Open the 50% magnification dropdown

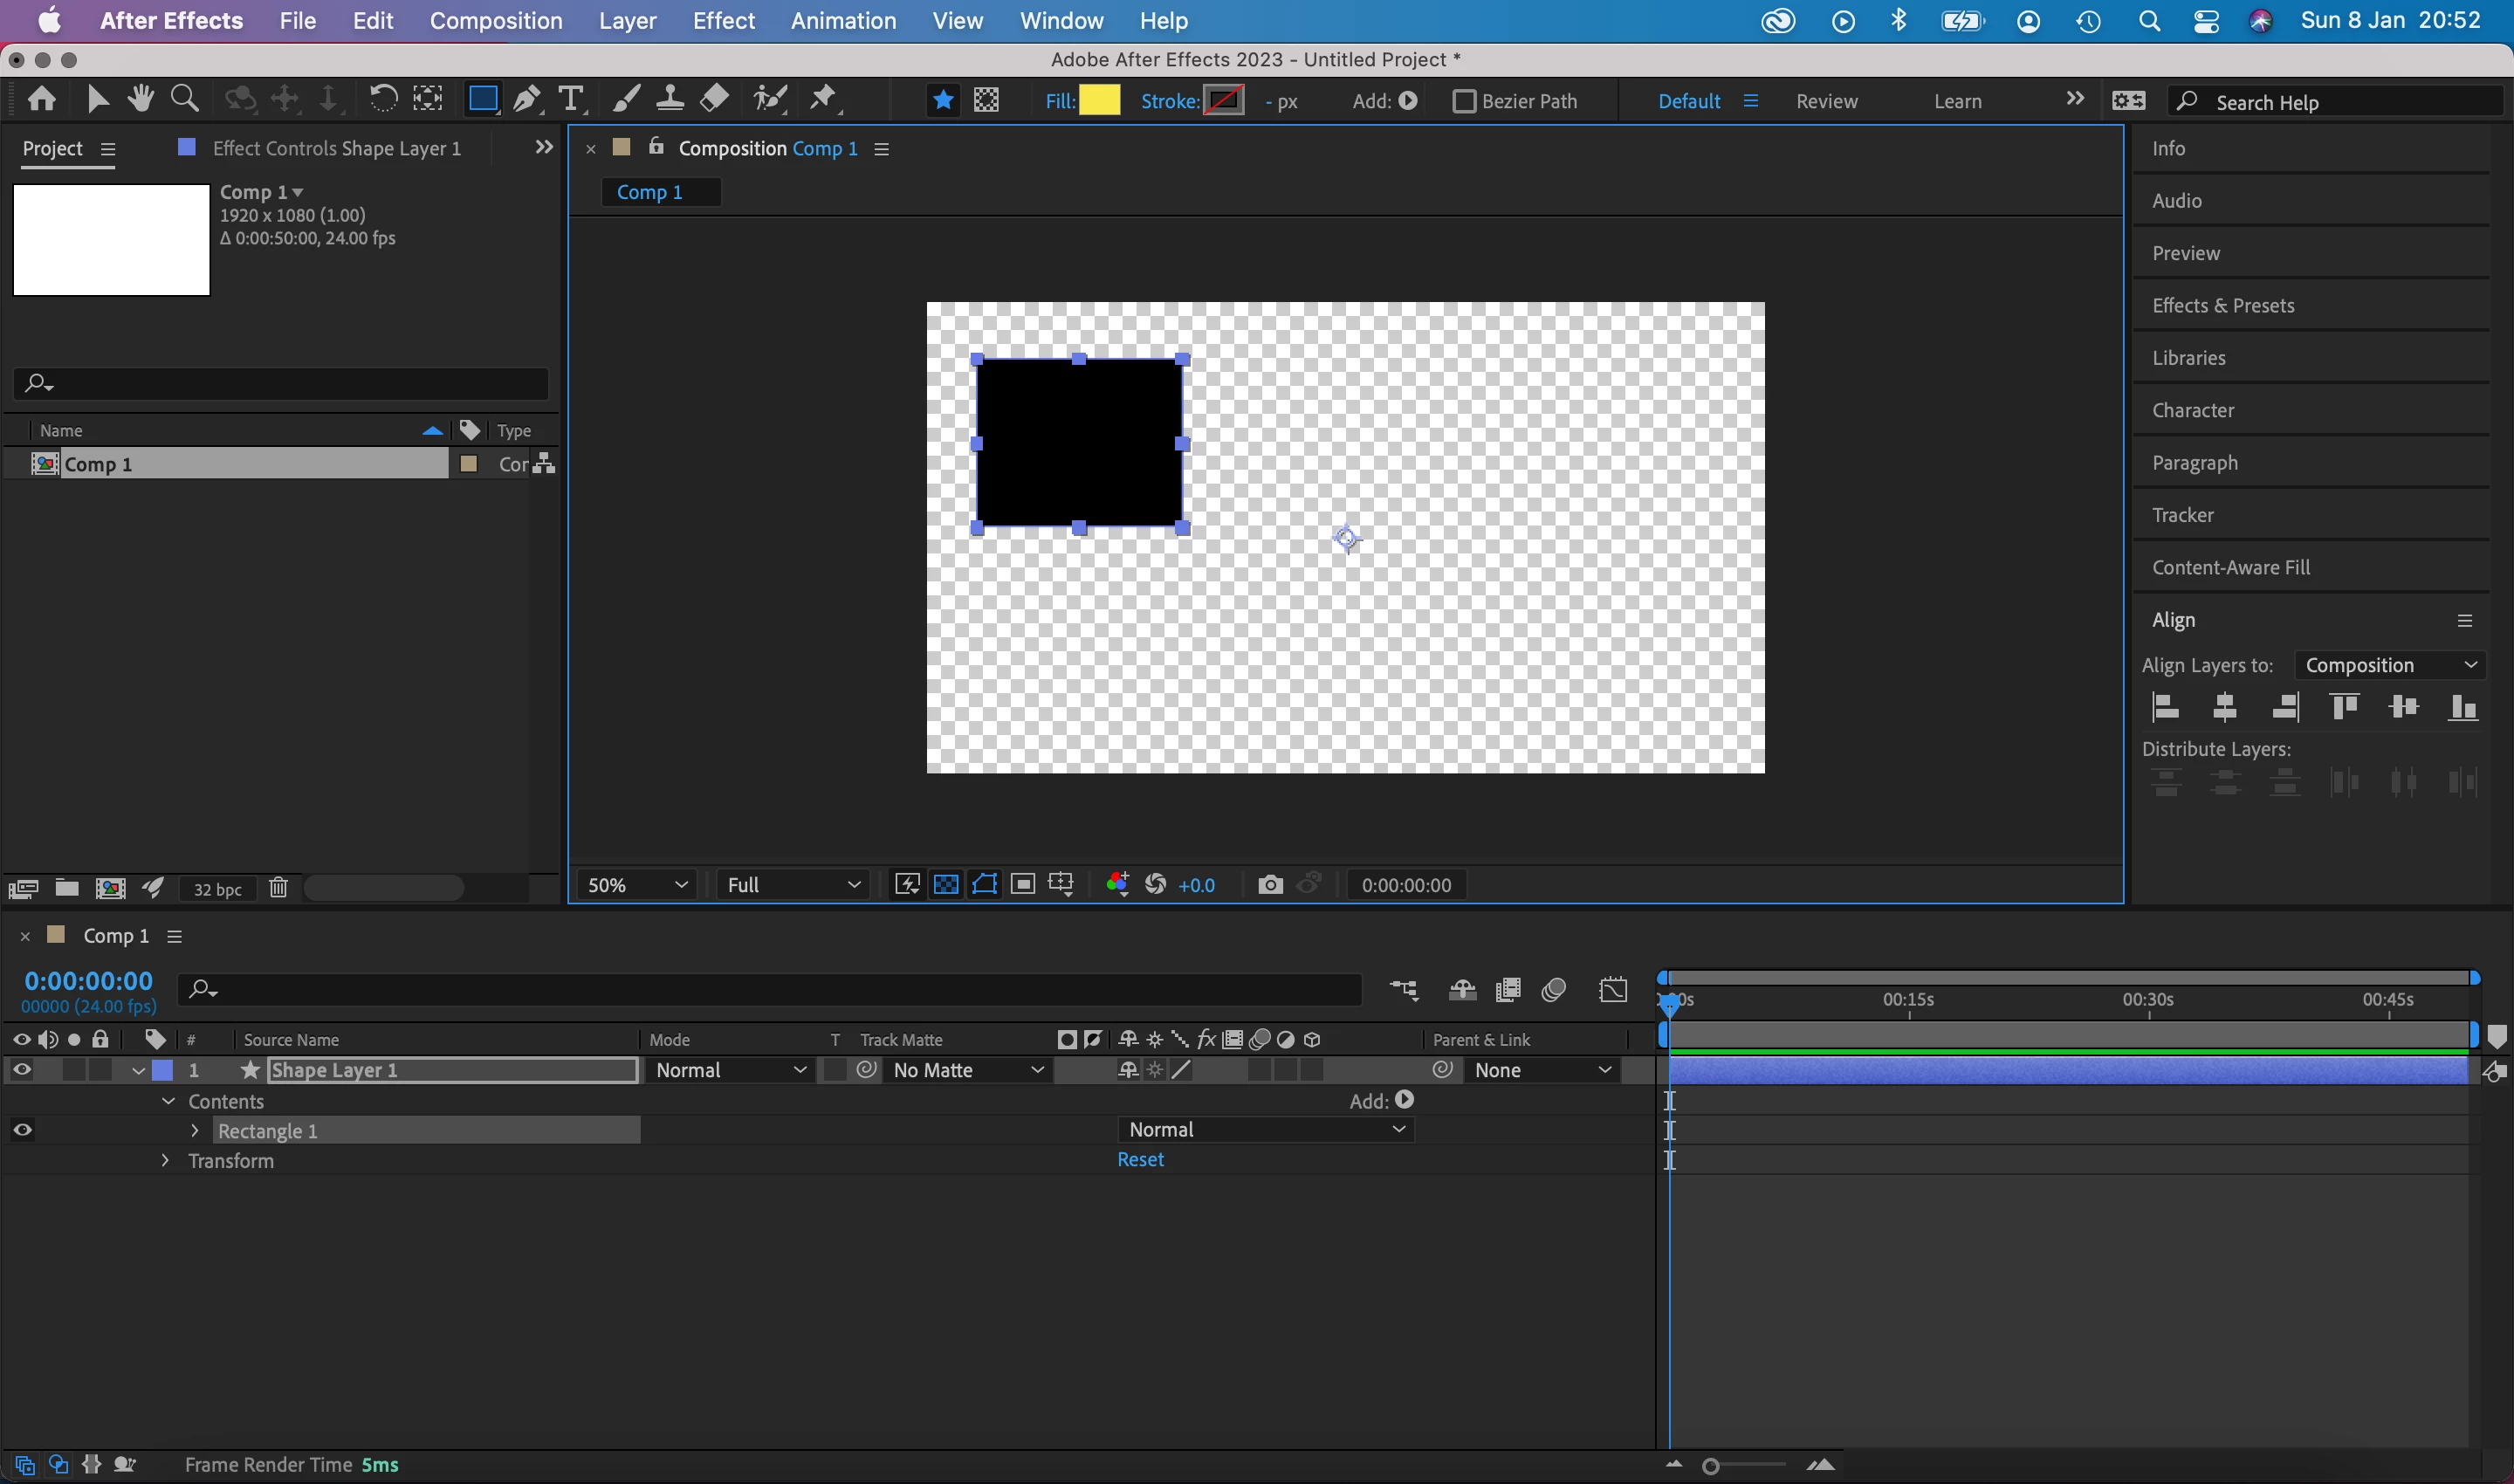(x=638, y=885)
